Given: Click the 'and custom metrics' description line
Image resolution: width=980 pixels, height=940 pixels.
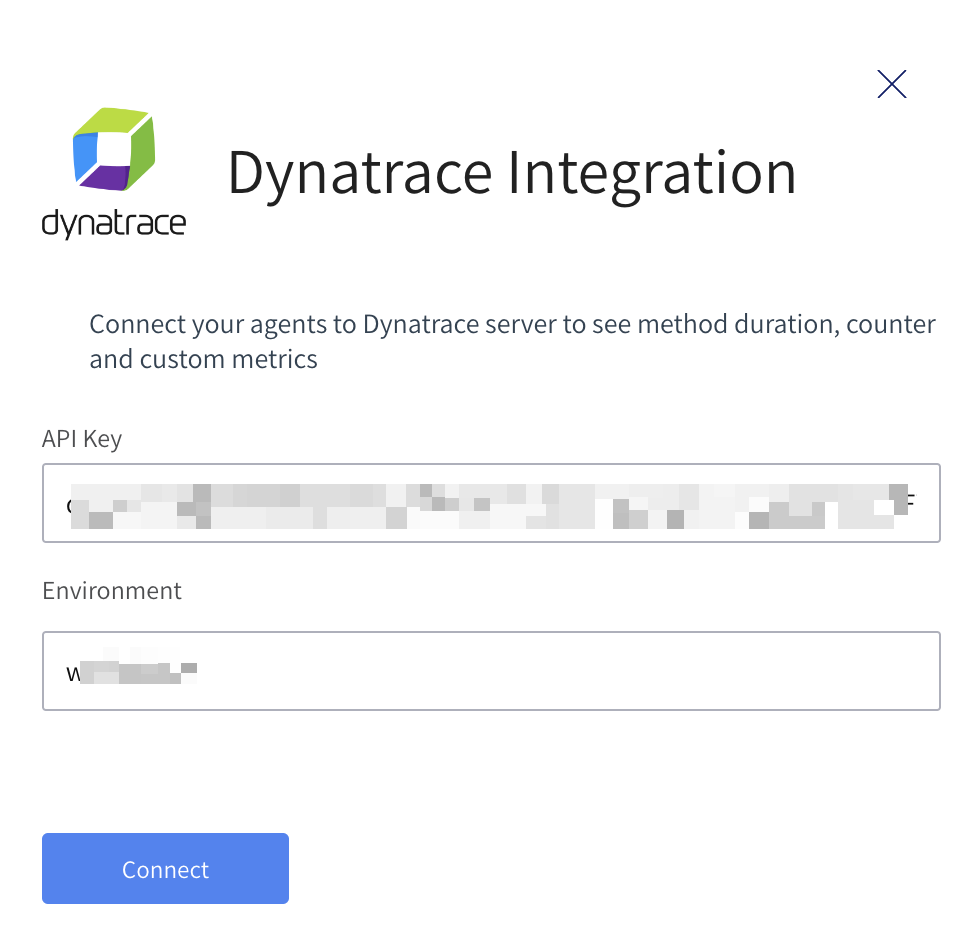Looking at the screenshot, I should 203,359.
